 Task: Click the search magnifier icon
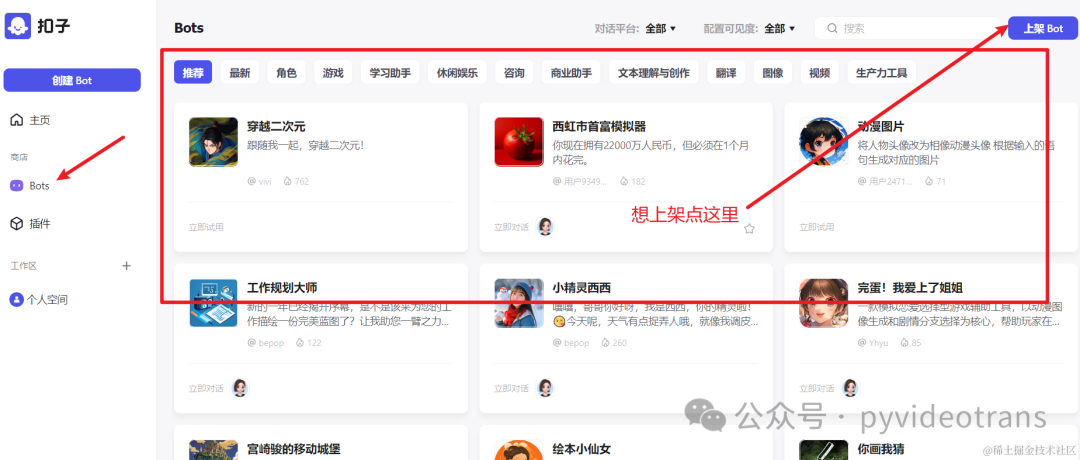tap(832, 28)
